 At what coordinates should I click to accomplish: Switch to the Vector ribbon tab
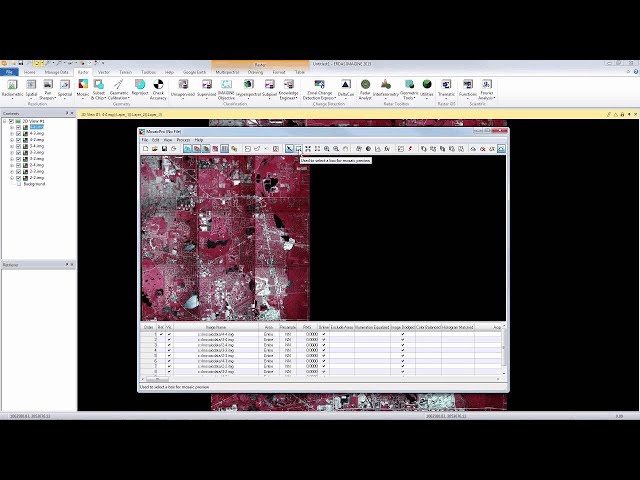104,72
